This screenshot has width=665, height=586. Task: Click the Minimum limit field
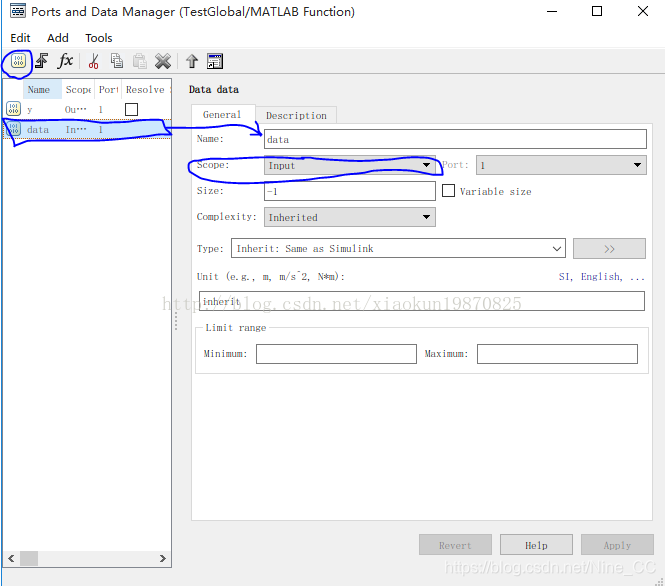click(336, 354)
